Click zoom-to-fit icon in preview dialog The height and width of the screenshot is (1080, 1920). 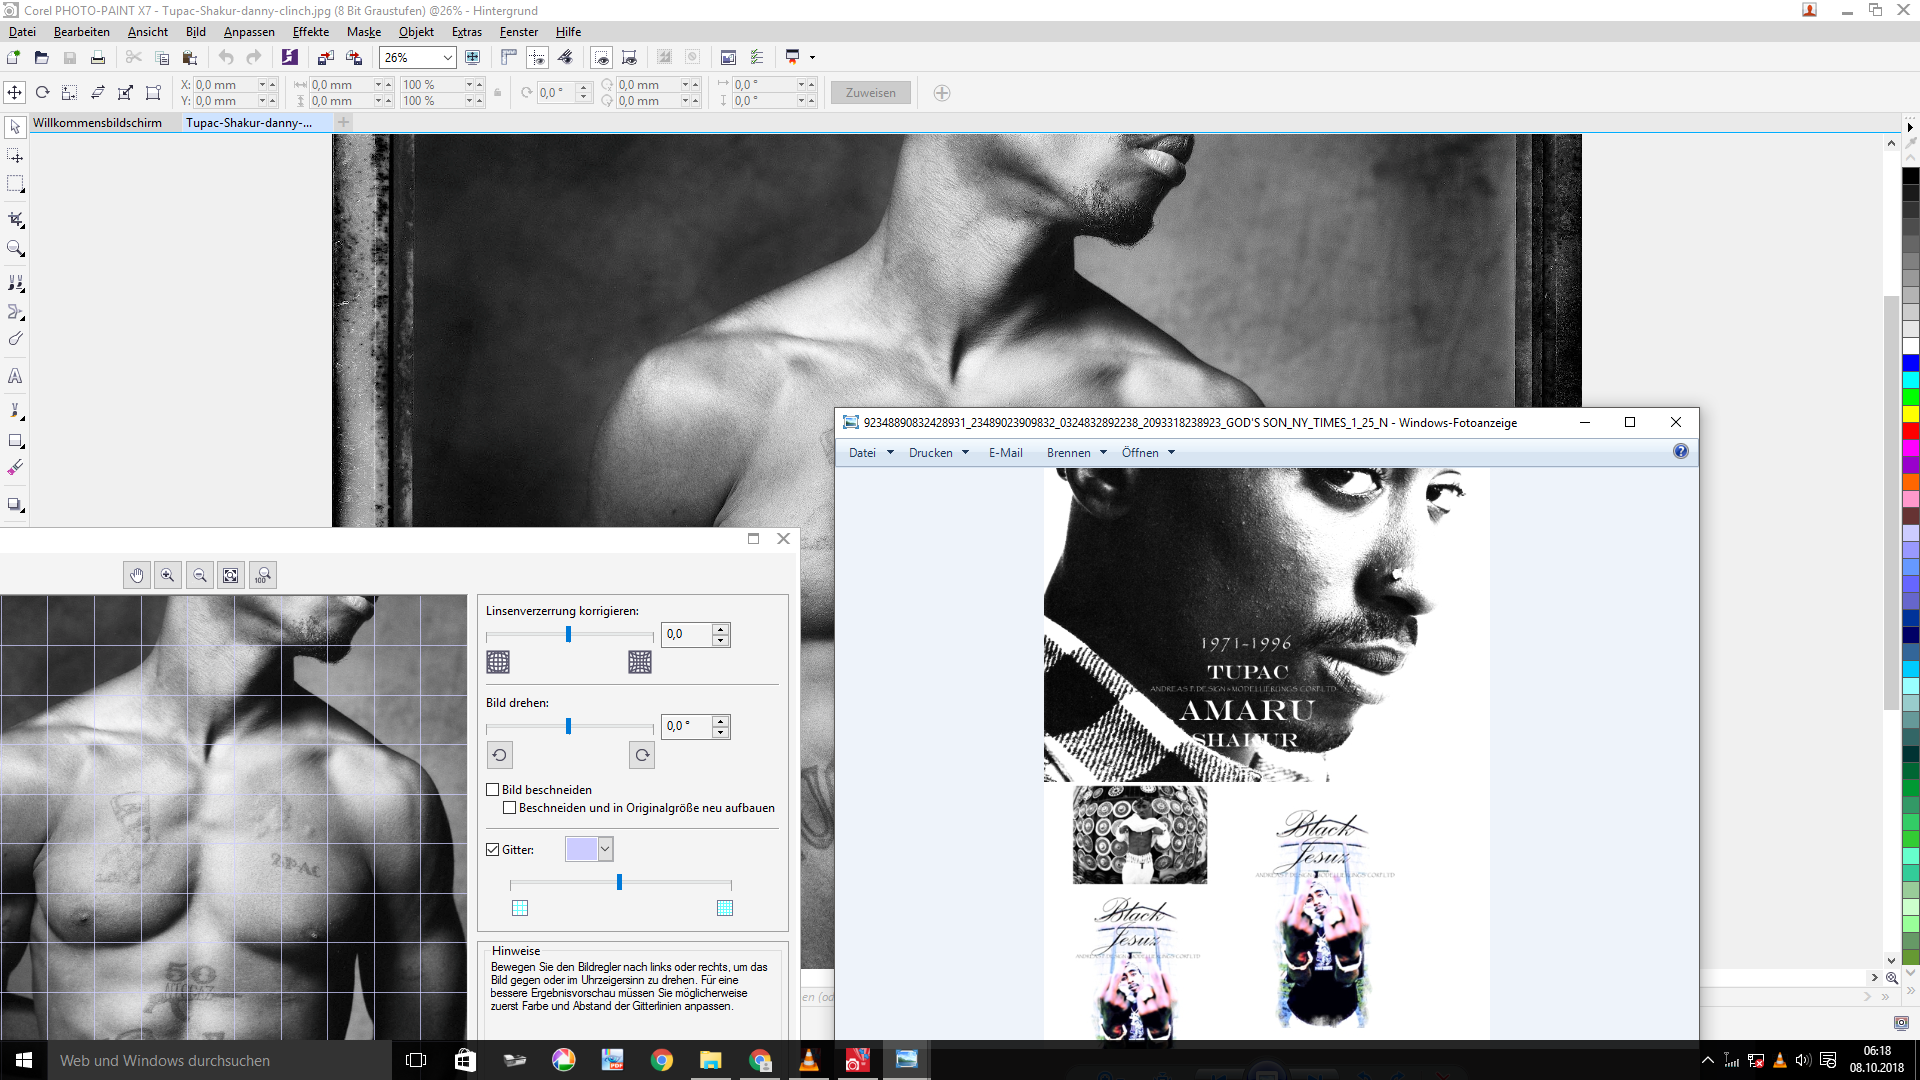coord(231,575)
